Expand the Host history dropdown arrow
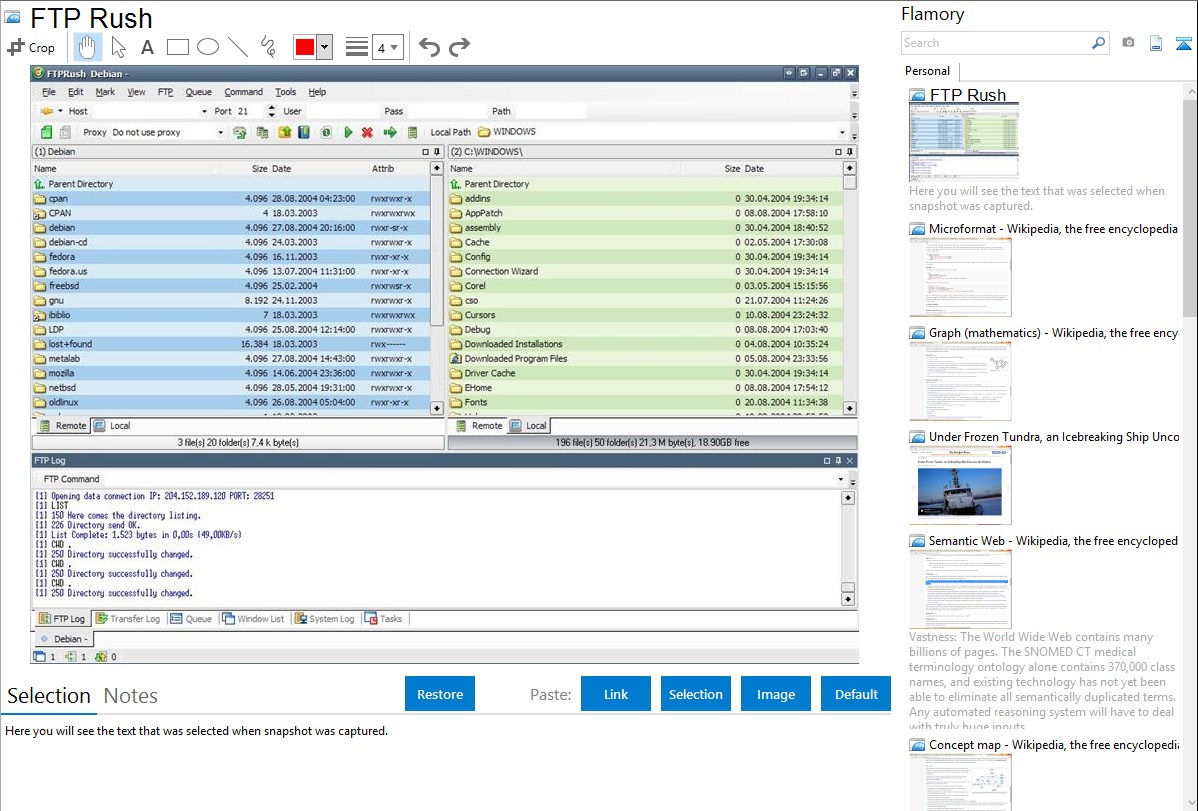1198x811 pixels. click(204, 112)
